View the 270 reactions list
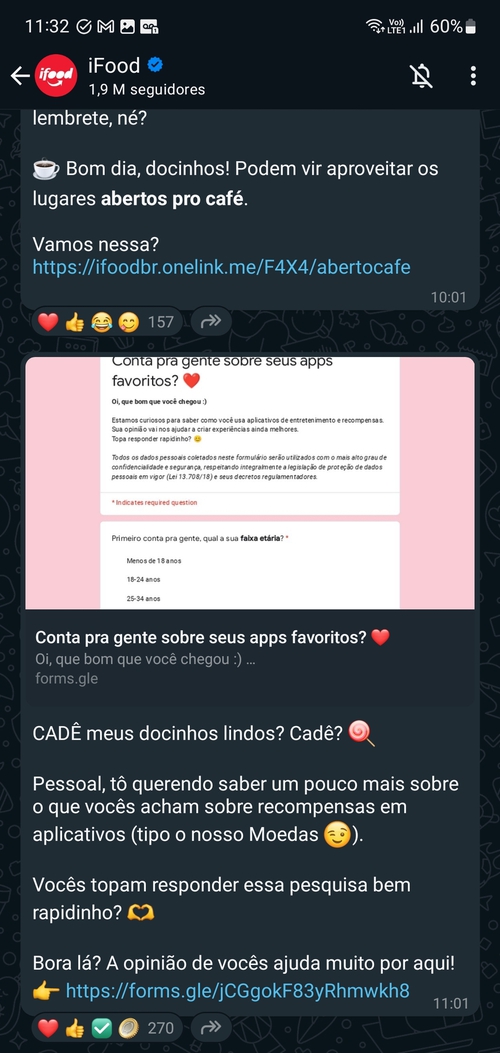This screenshot has width=500, height=1053. pos(160,1027)
